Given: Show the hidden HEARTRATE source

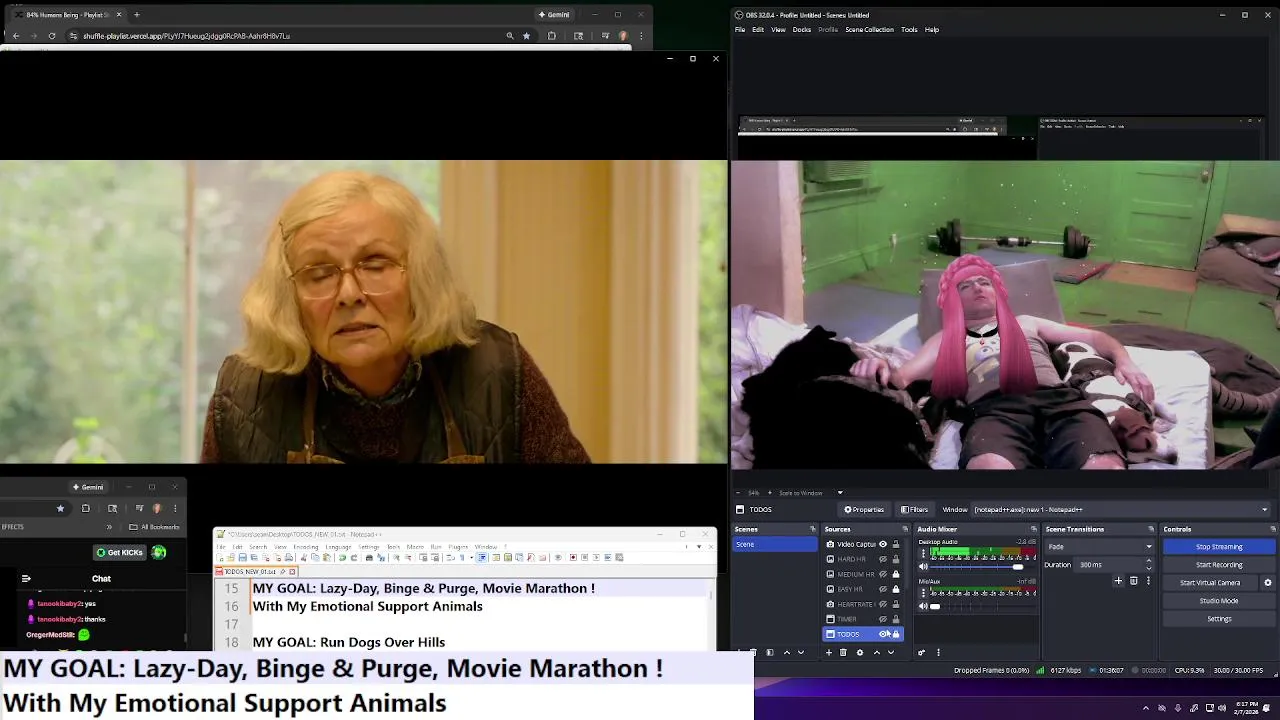Looking at the screenshot, I should 883,604.
